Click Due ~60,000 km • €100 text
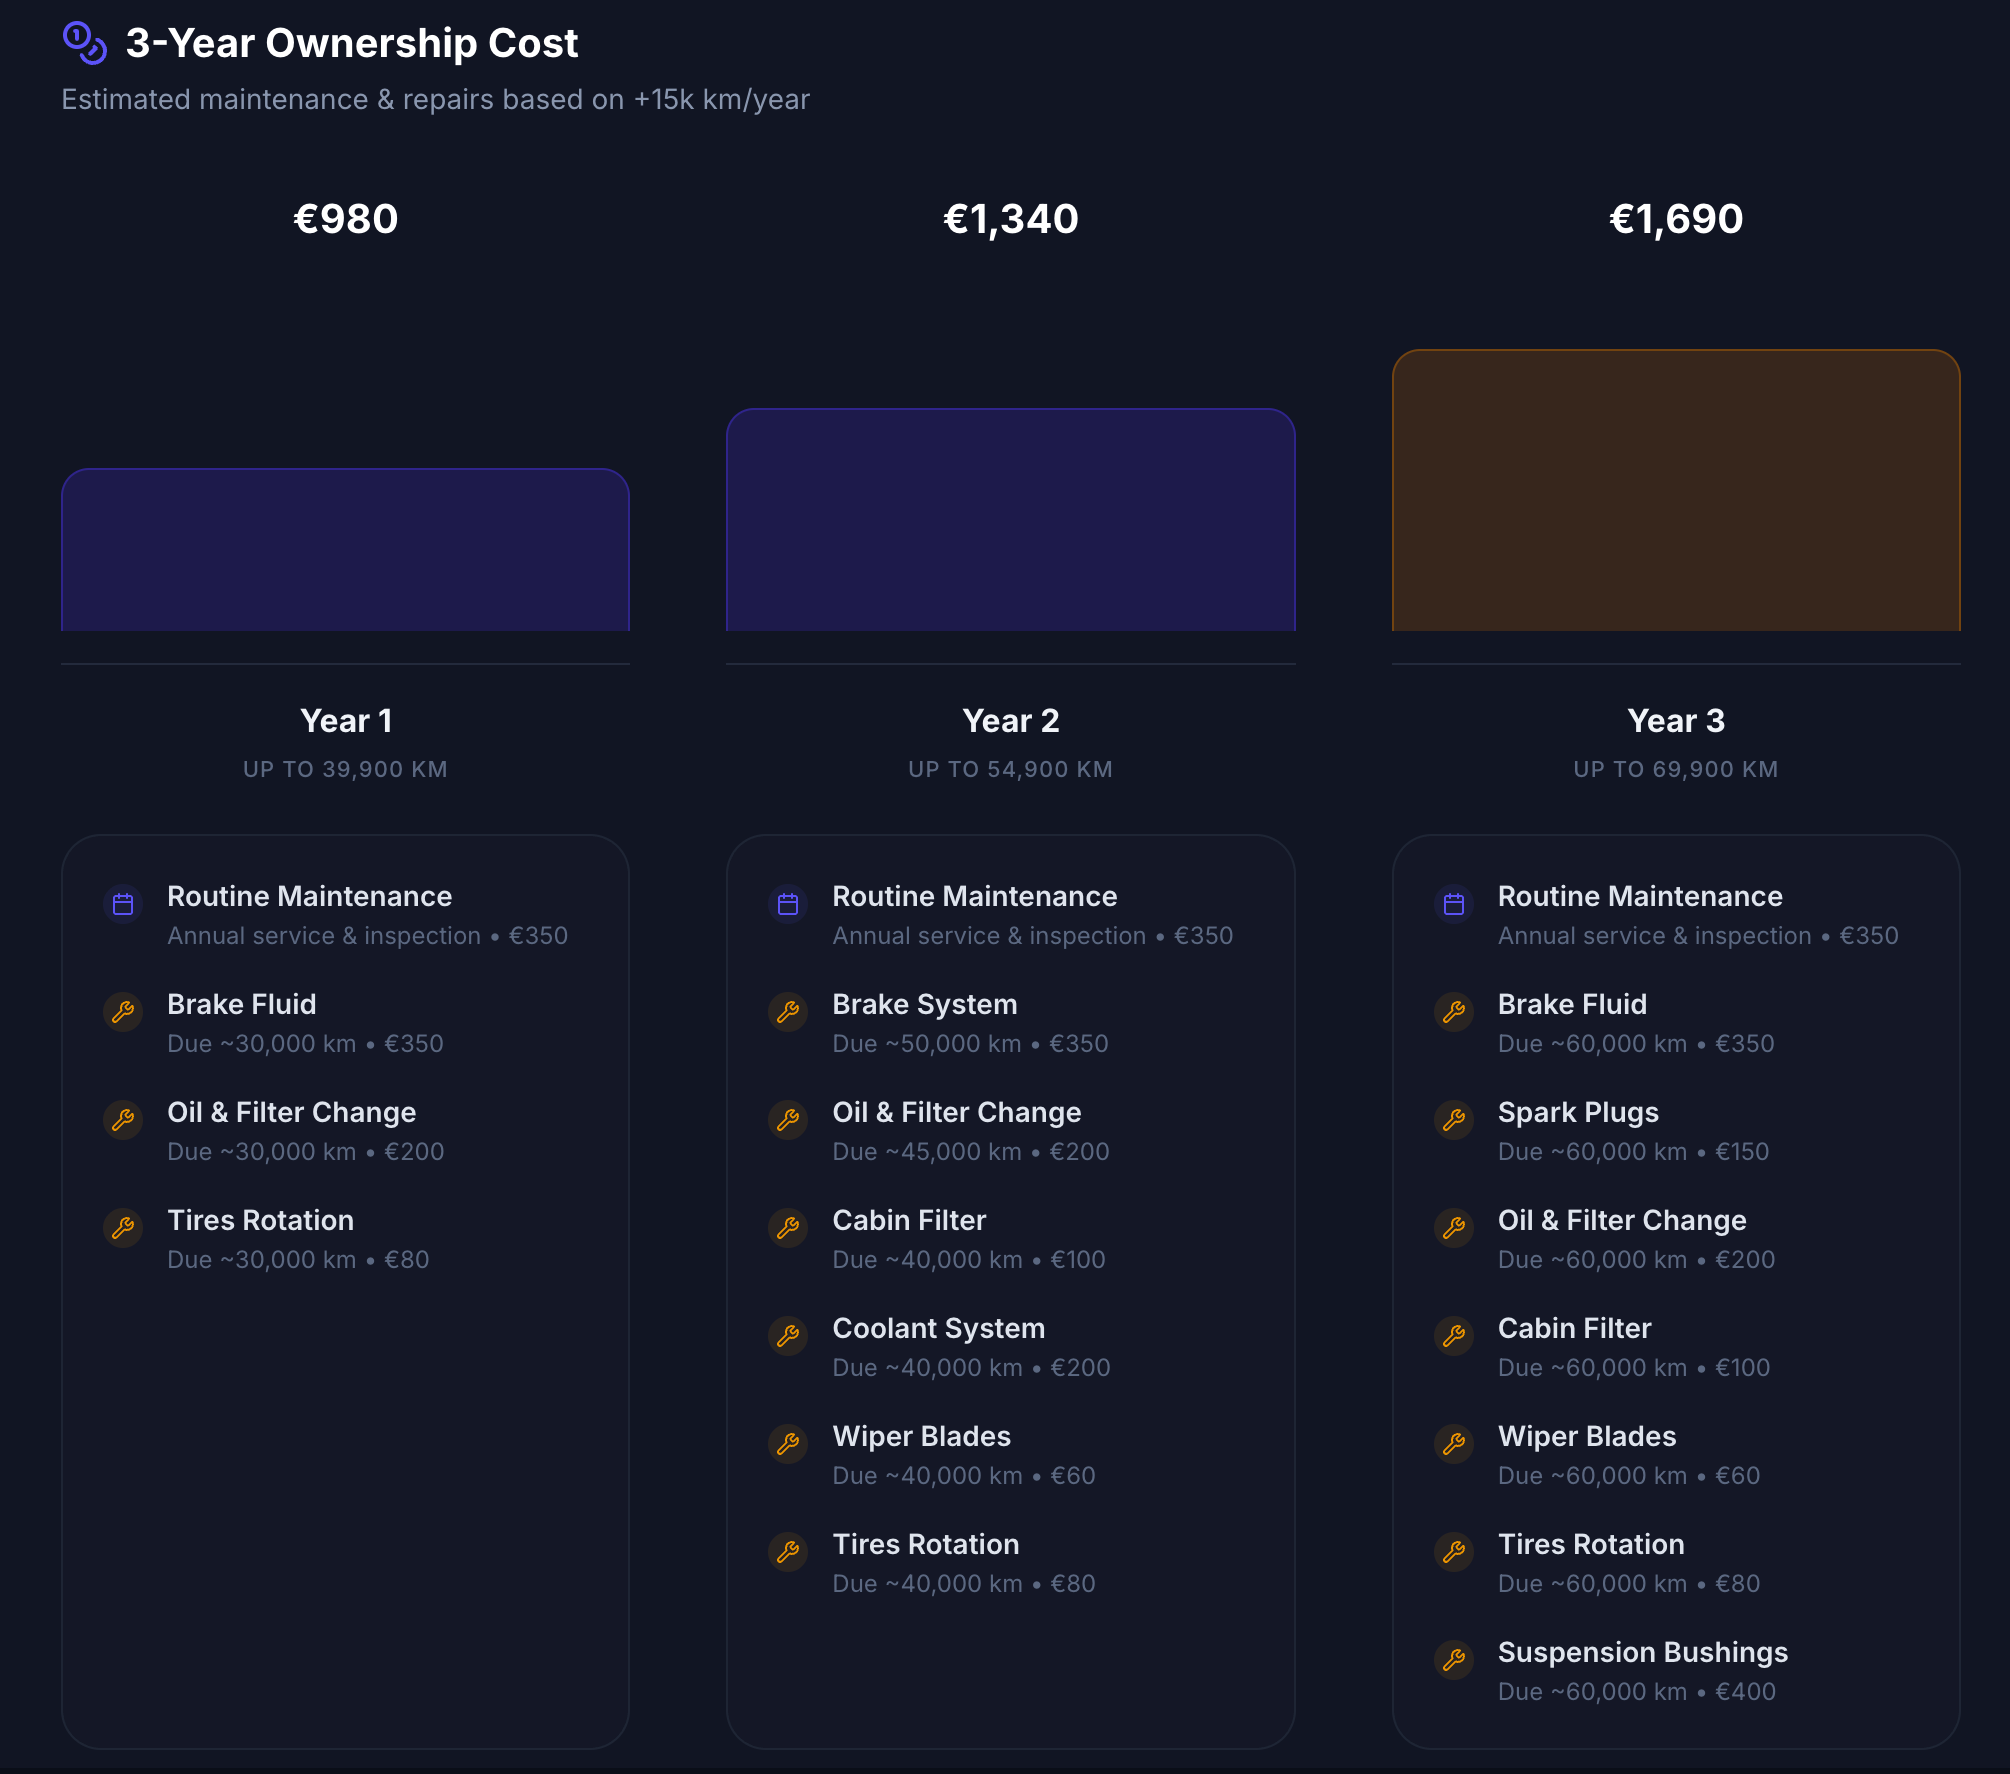This screenshot has height=1774, width=2010. tap(1634, 1368)
